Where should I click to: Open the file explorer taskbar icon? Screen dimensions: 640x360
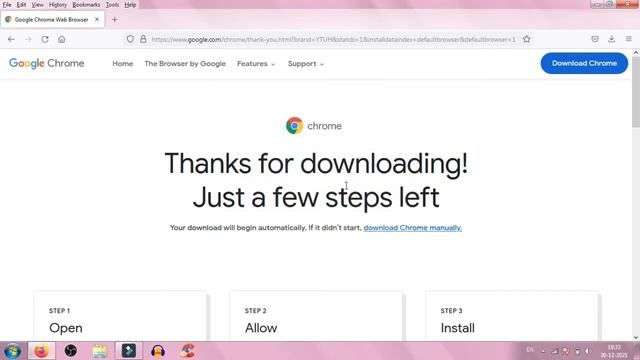tap(100, 351)
